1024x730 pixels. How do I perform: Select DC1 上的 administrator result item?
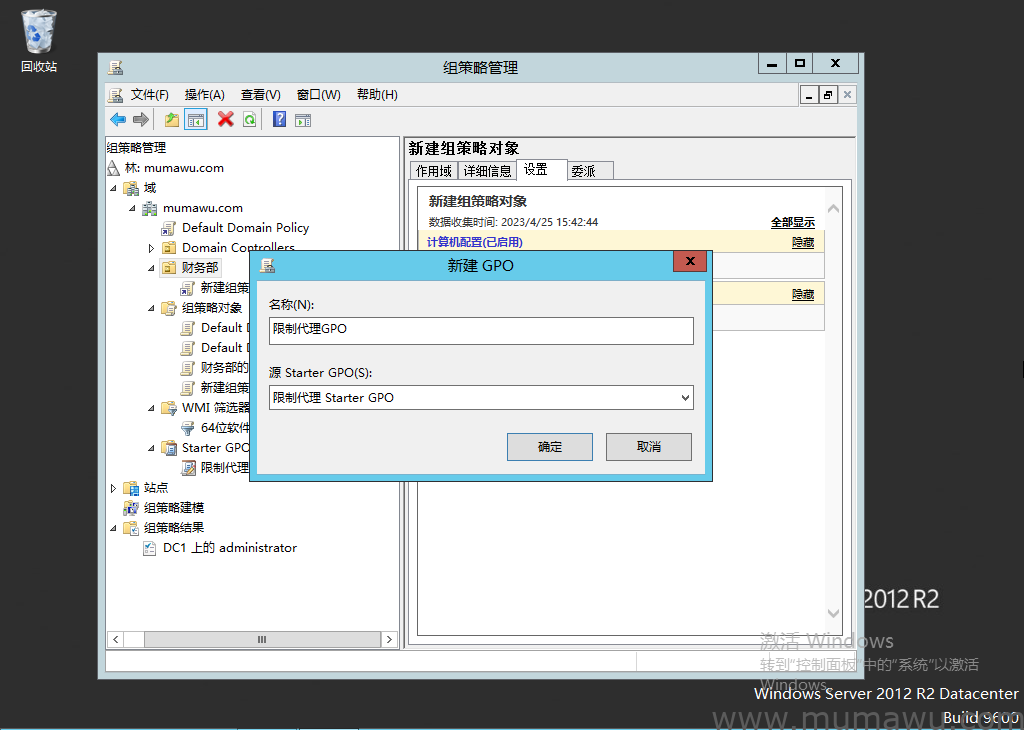[x=229, y=548]
